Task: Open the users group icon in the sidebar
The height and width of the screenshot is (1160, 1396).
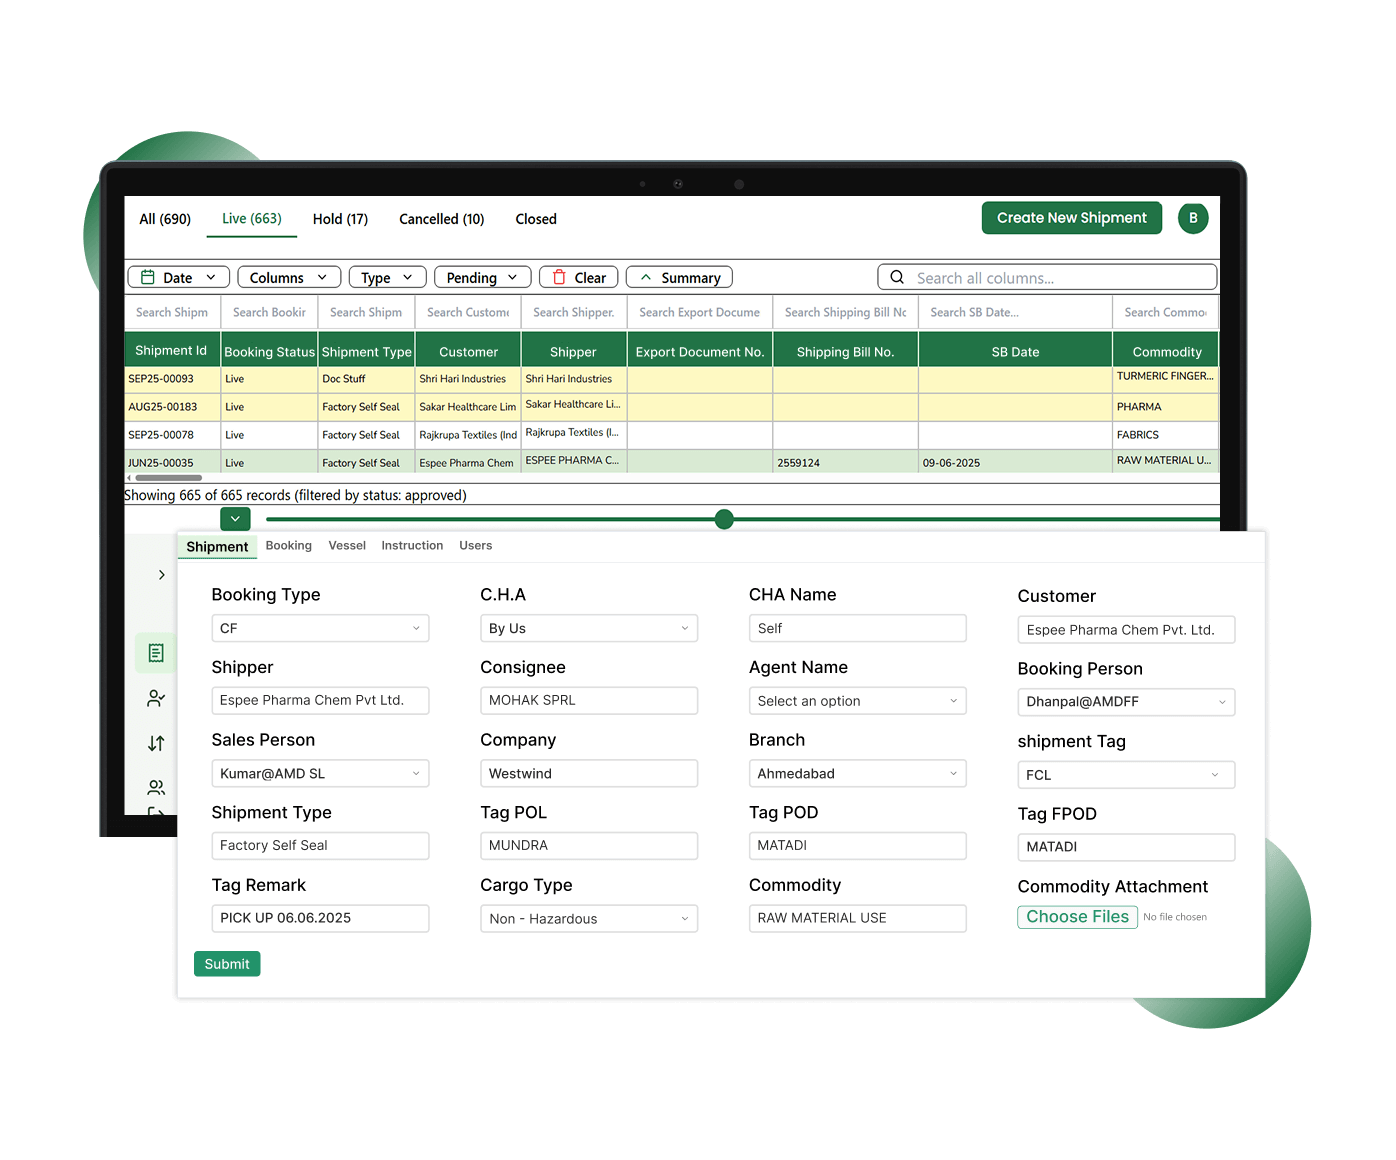Action: [x=155, y=787]
